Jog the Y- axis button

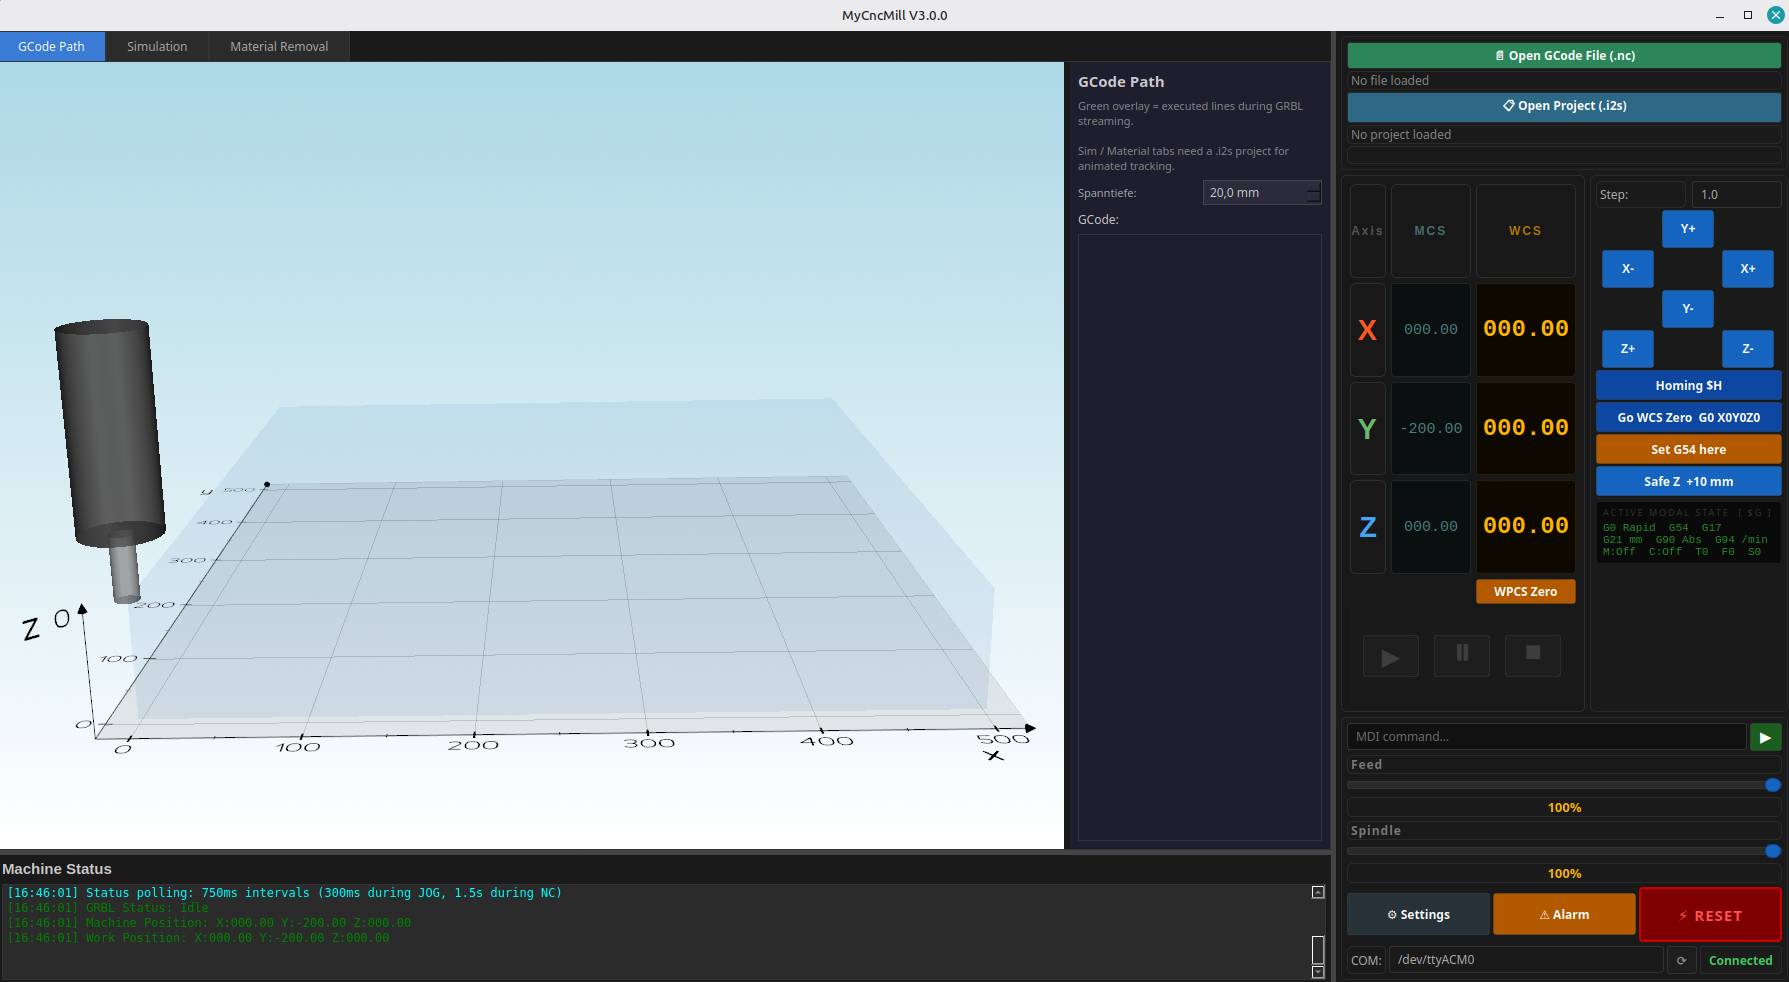pos(1688,309)
